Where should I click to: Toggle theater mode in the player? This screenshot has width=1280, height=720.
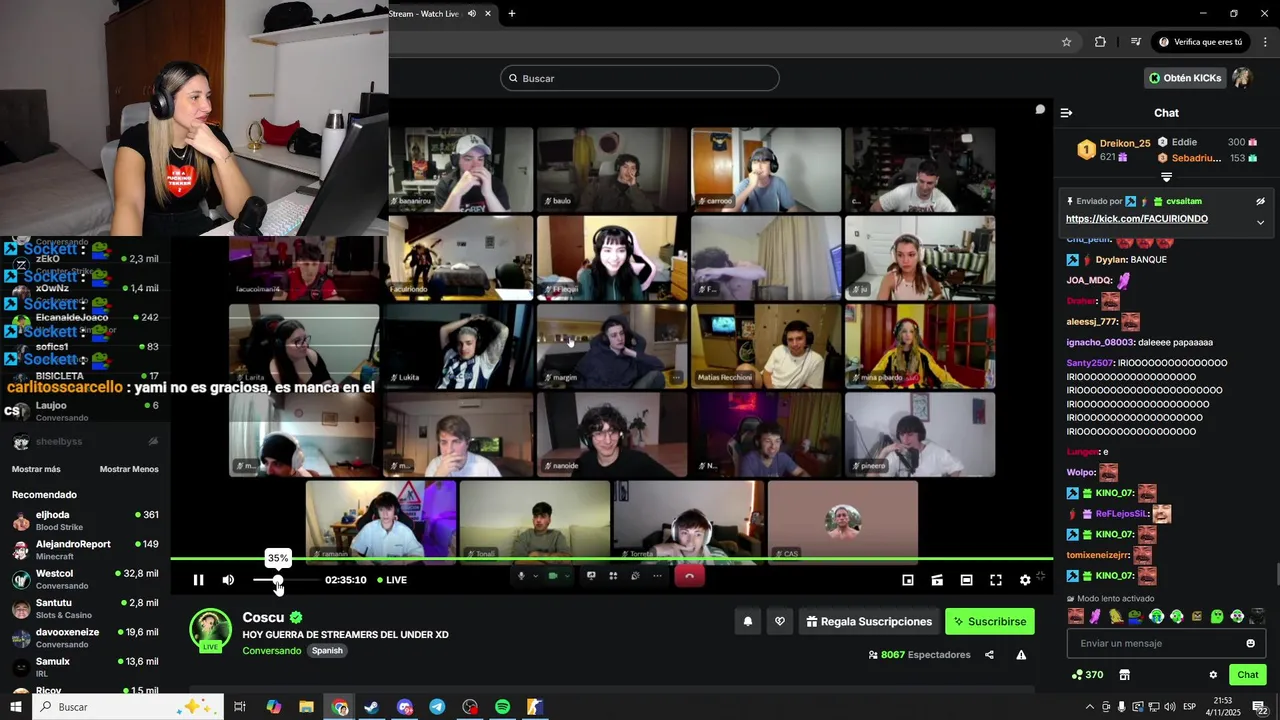point(966,580)
